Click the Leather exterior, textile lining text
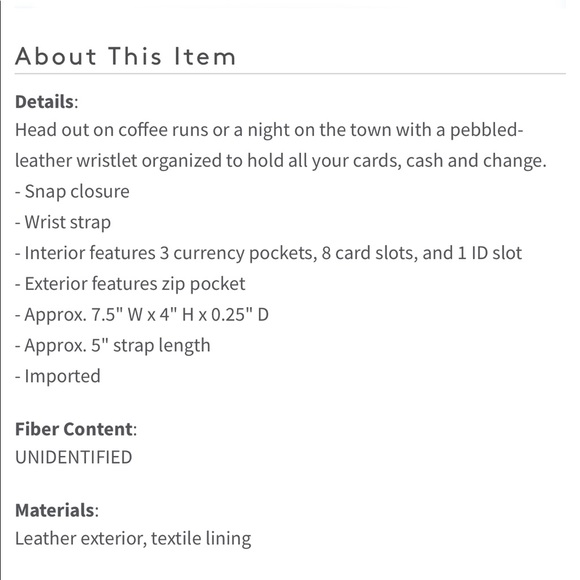This screenshot has height=580, width=580. click(133, 539)
